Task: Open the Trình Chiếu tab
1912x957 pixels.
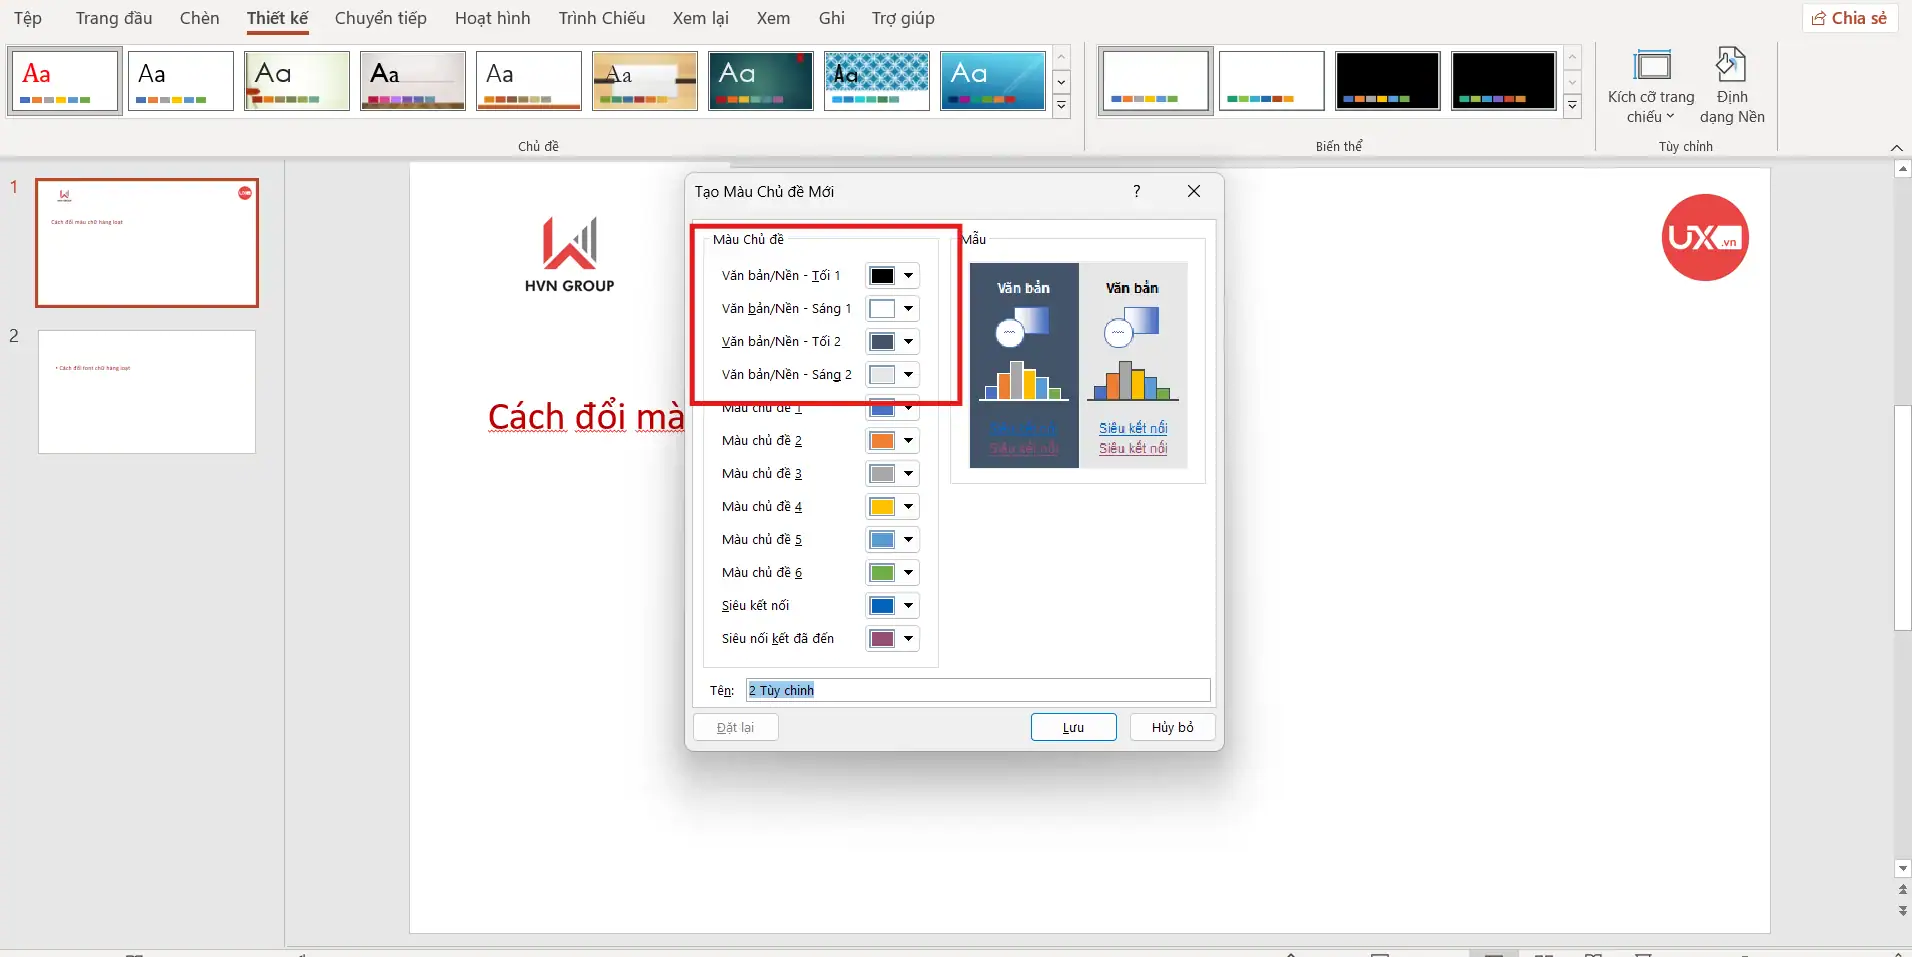Action: point(601,17)
